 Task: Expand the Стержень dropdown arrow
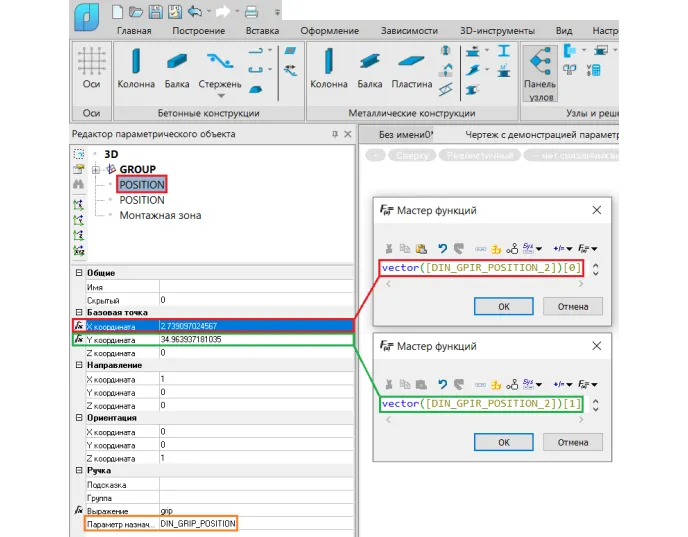(x=221, y=96)
